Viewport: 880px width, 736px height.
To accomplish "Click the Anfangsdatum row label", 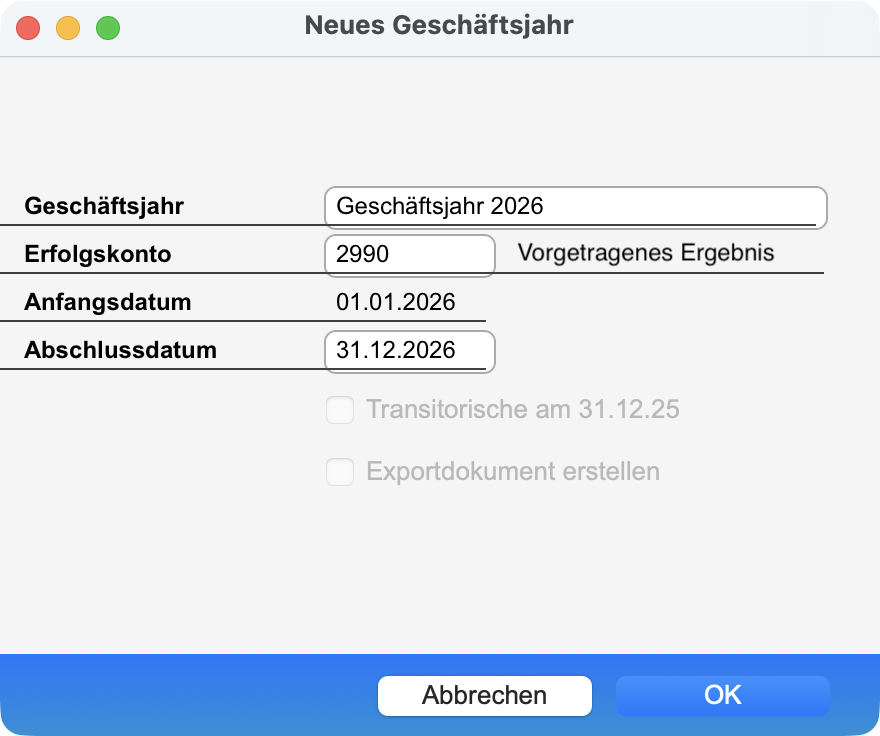I will [108, 302].
